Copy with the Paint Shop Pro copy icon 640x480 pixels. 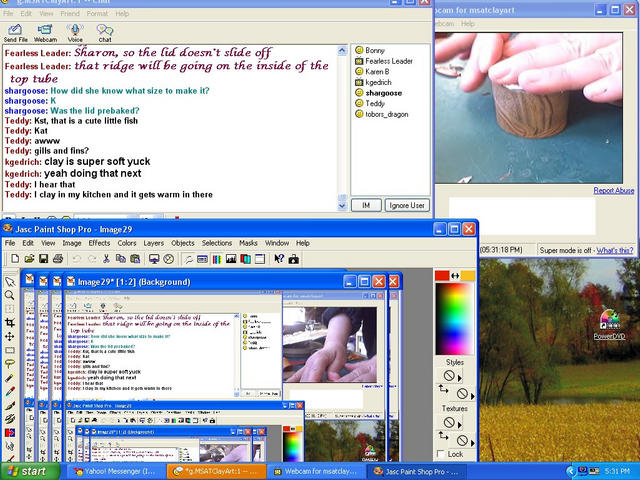[x=121, y=259]
